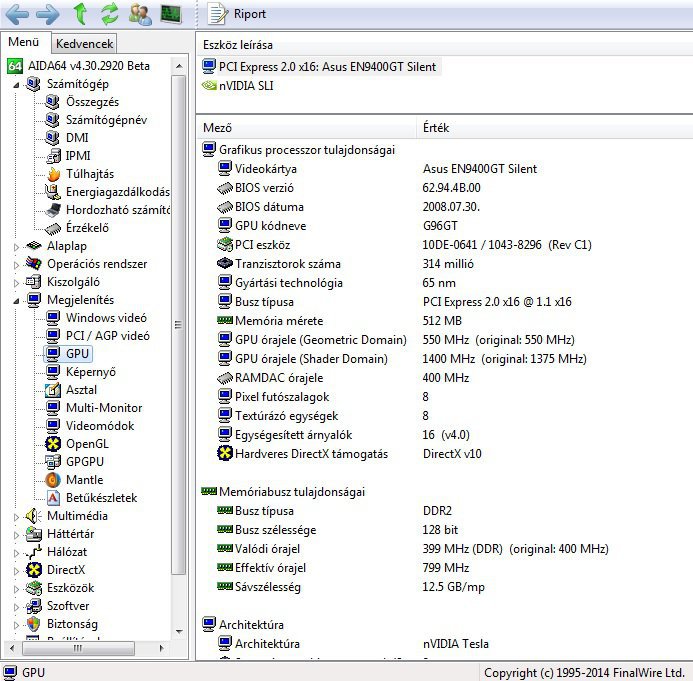Click the Back arrow toolbar icon
Viewport: 693px width, 681px height.
coord(18,14)
